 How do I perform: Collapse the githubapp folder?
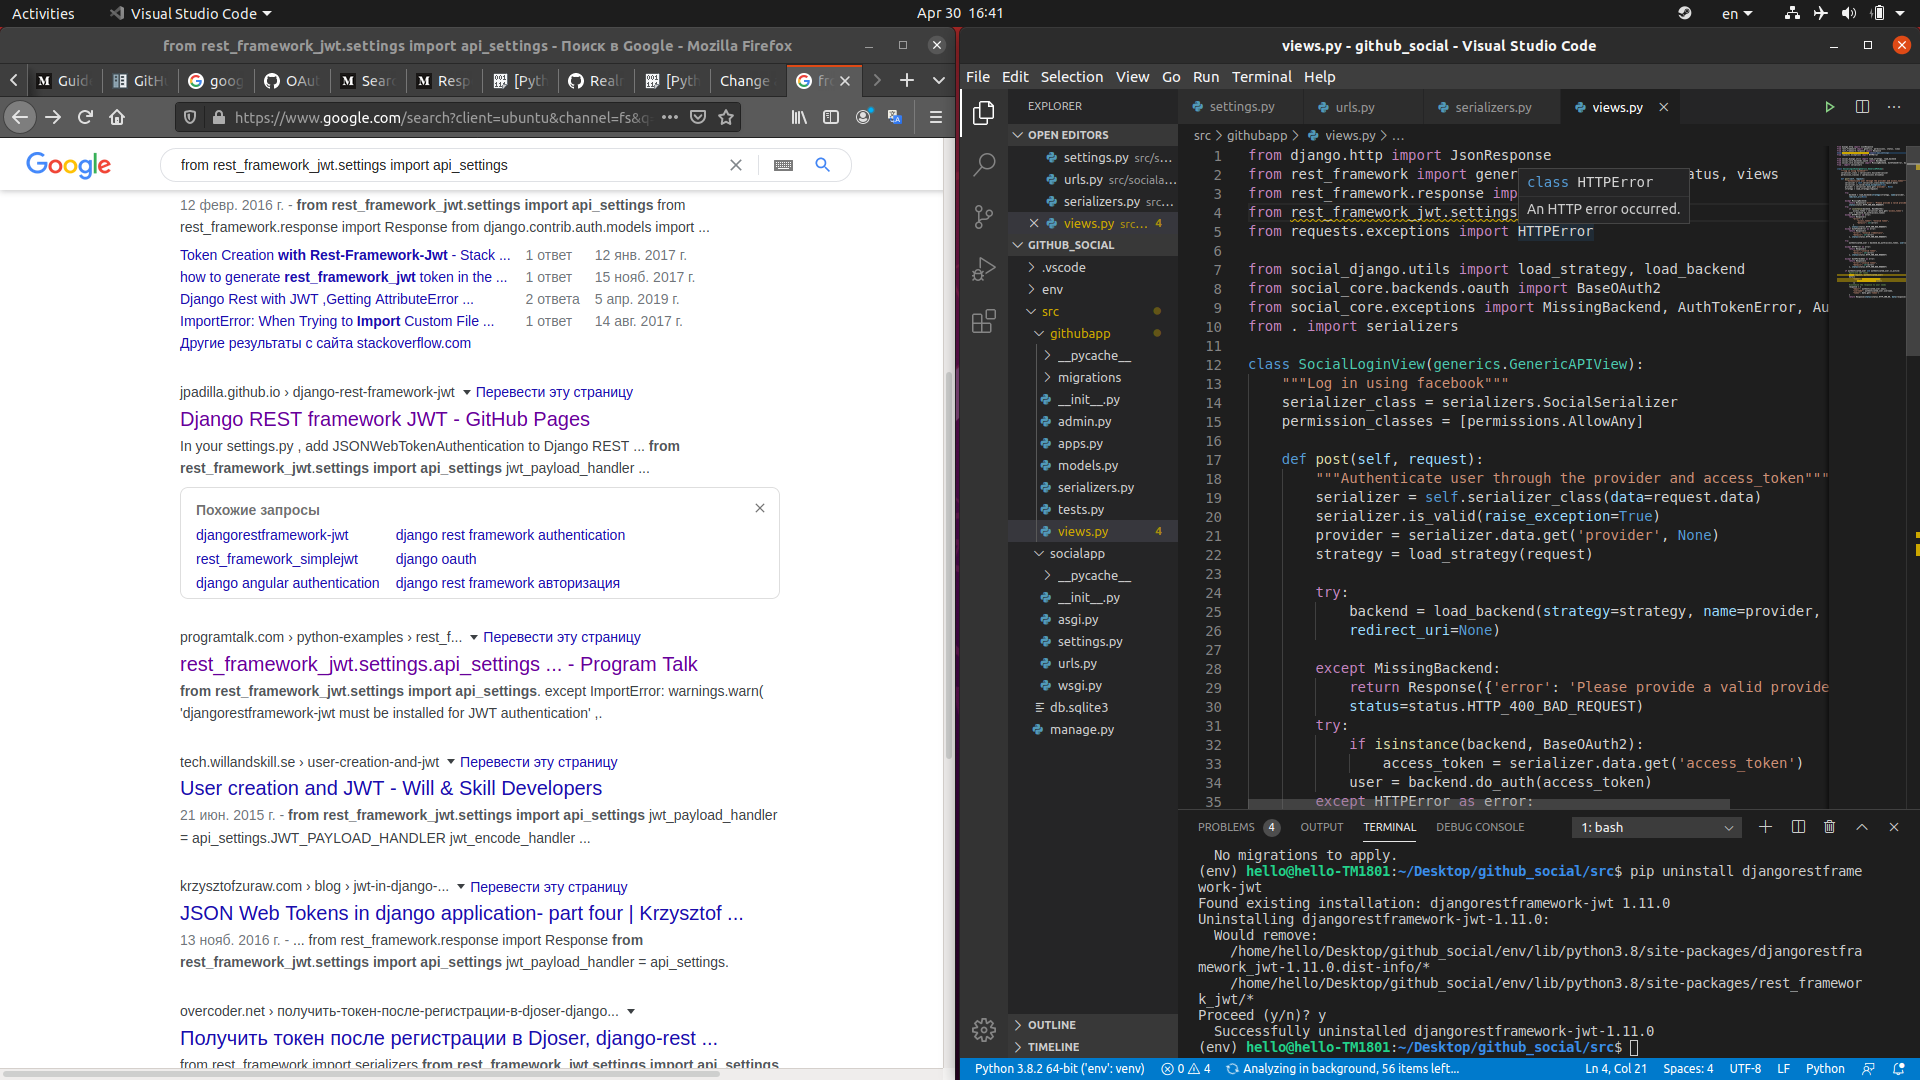[x=1079, y=333]
